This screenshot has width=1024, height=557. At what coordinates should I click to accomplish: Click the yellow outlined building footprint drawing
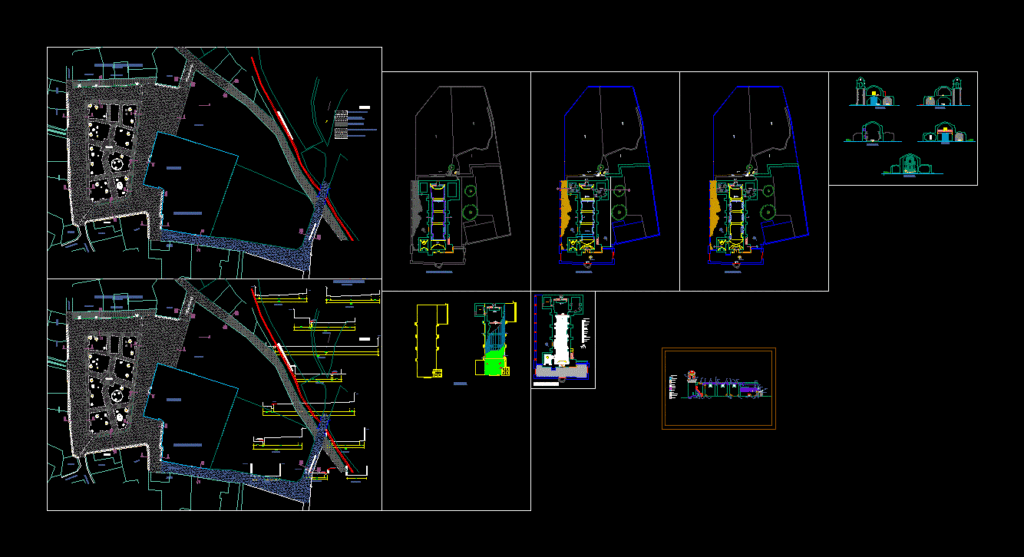tap(432, 340)
